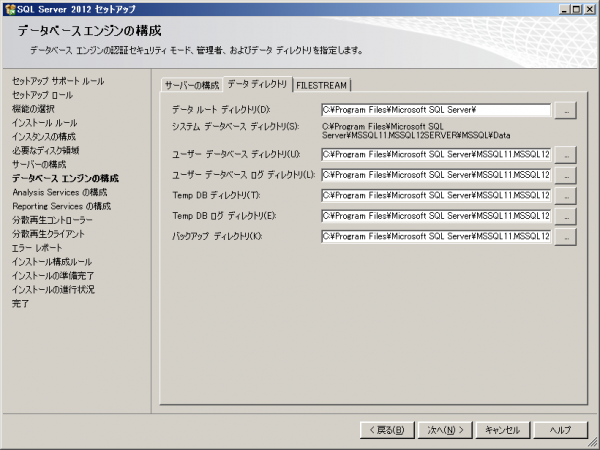Click the data root directory input field

click(x=436, y=111)
